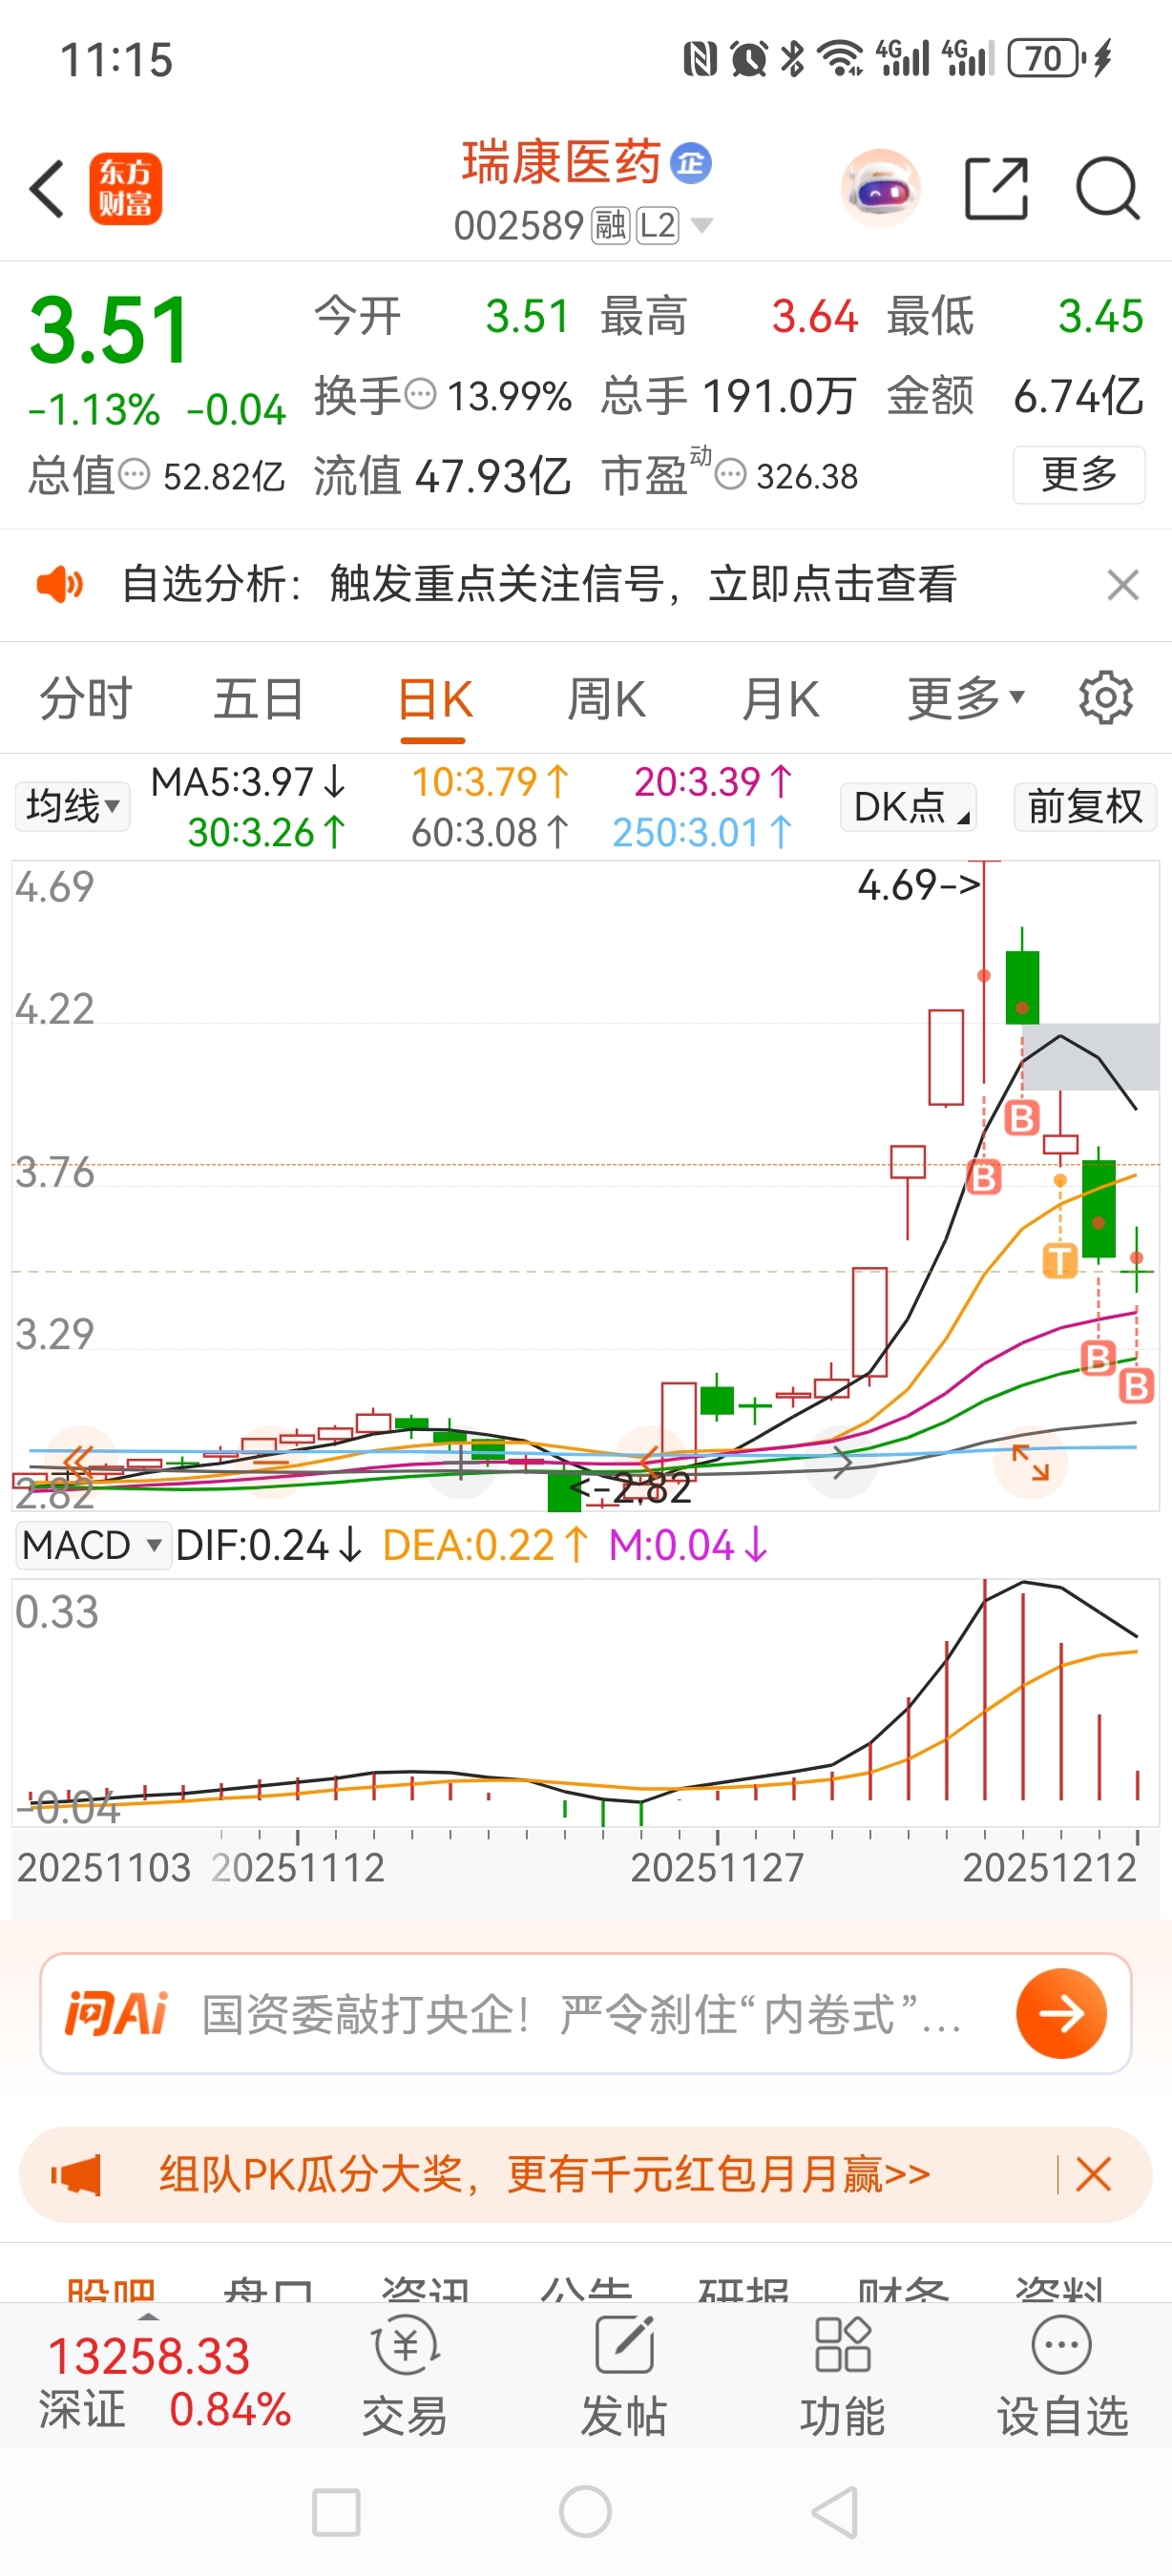Tap the 设自选 watchlist icon
Screen dimensions: 1172x2576
pyautogui.click(x=1062, y=2376)
